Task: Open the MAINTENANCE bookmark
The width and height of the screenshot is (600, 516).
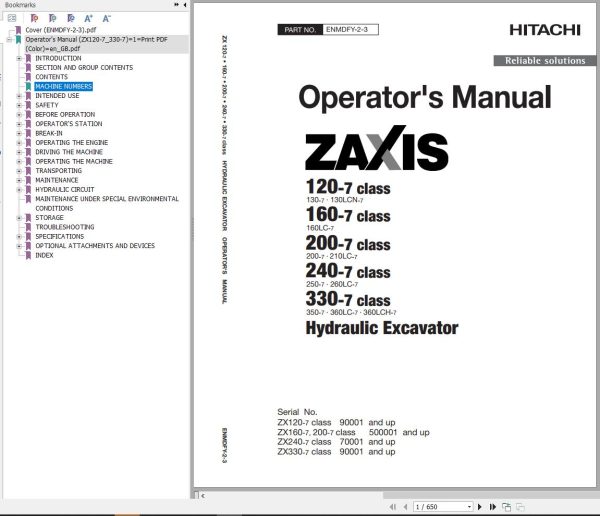Action: 57,180
